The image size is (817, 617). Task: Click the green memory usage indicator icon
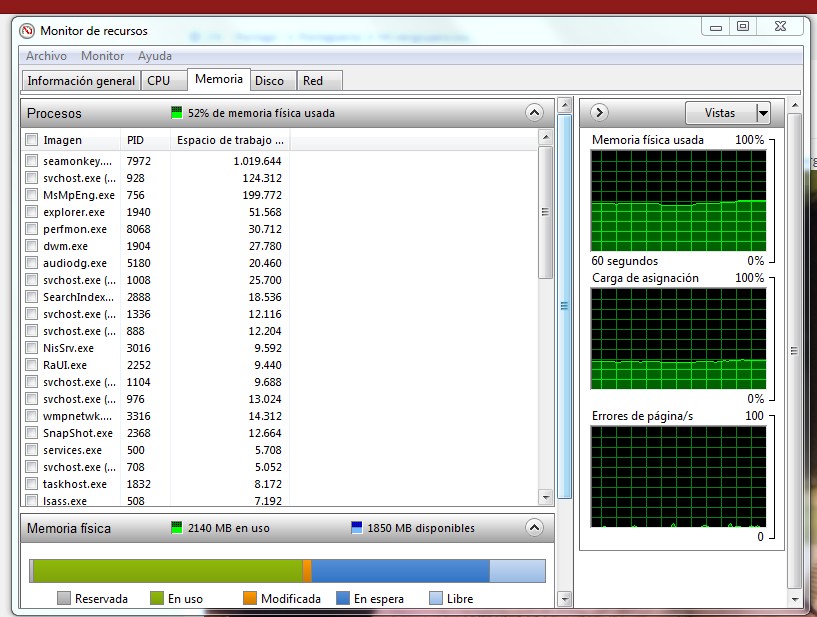[x=177, y=113]
